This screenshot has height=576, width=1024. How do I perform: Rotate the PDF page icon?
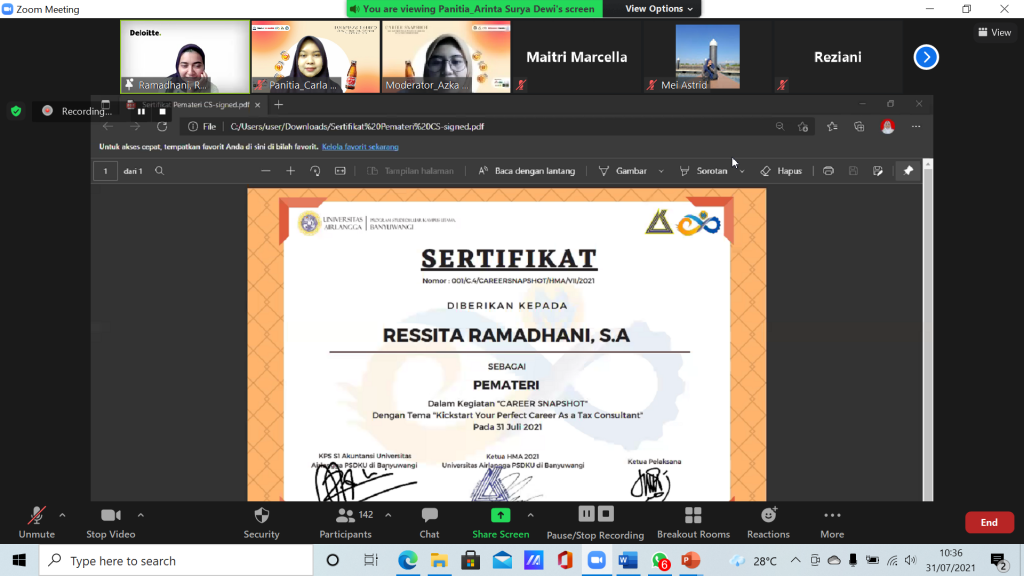[315, 171]
